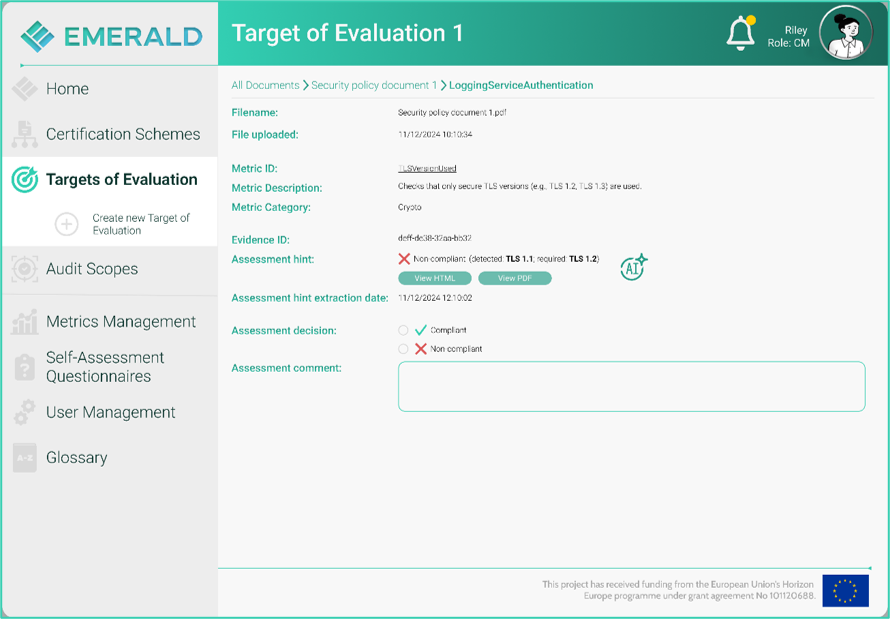Viewport: 890px width, 619px height.
Task: Select the Compliant radio button
Action: click(403, 330)
